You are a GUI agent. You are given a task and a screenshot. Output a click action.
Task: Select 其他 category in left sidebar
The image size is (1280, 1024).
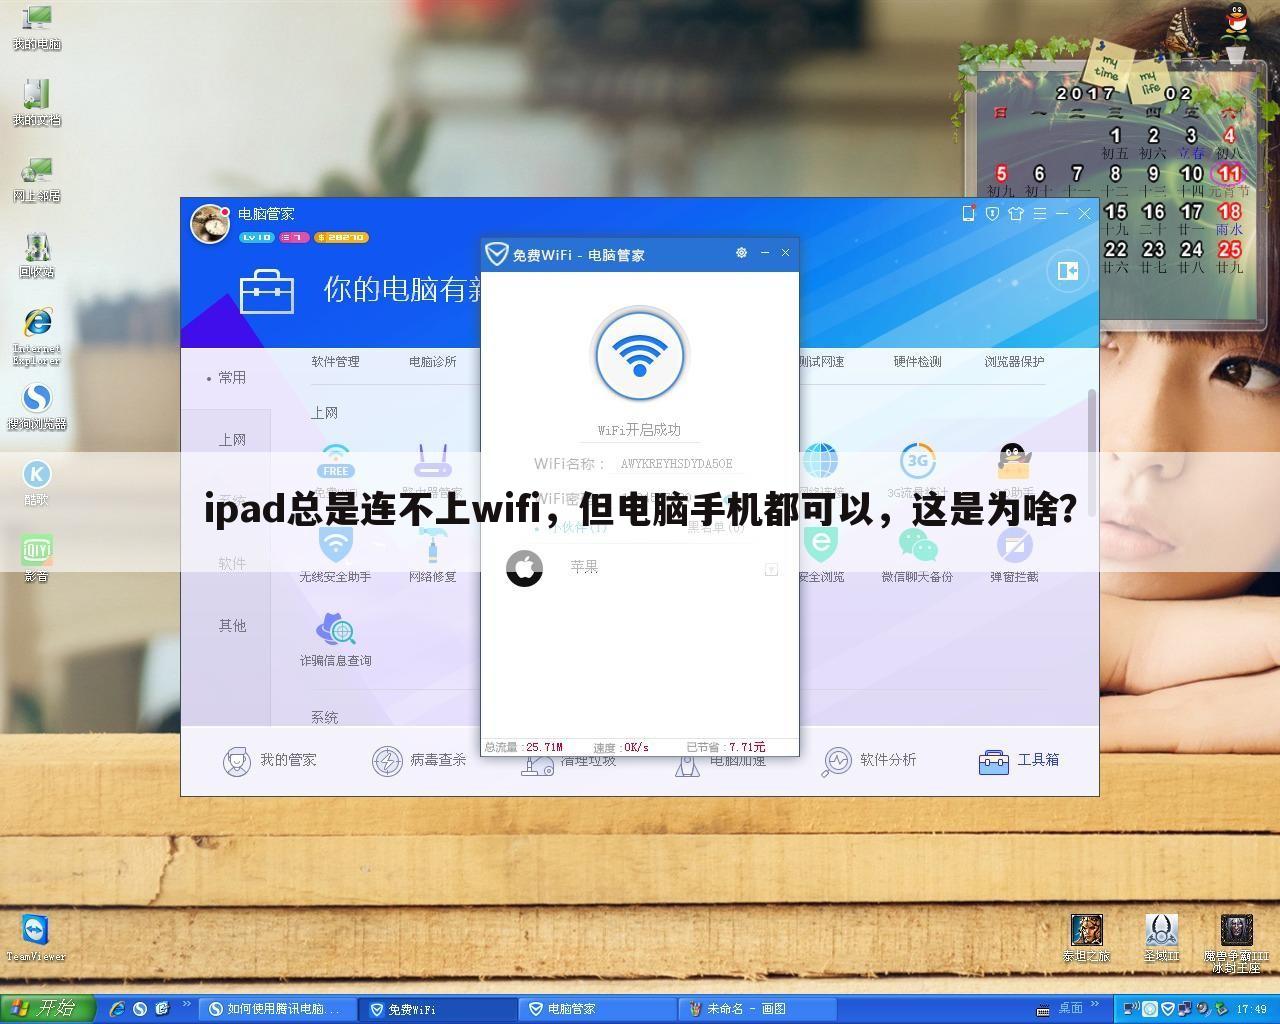click(232, 626)
